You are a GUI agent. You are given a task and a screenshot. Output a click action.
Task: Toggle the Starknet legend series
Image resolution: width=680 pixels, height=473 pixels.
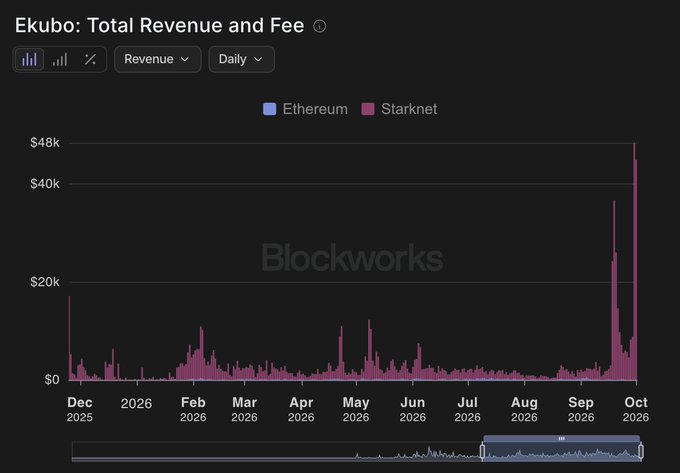pos(399,109)
